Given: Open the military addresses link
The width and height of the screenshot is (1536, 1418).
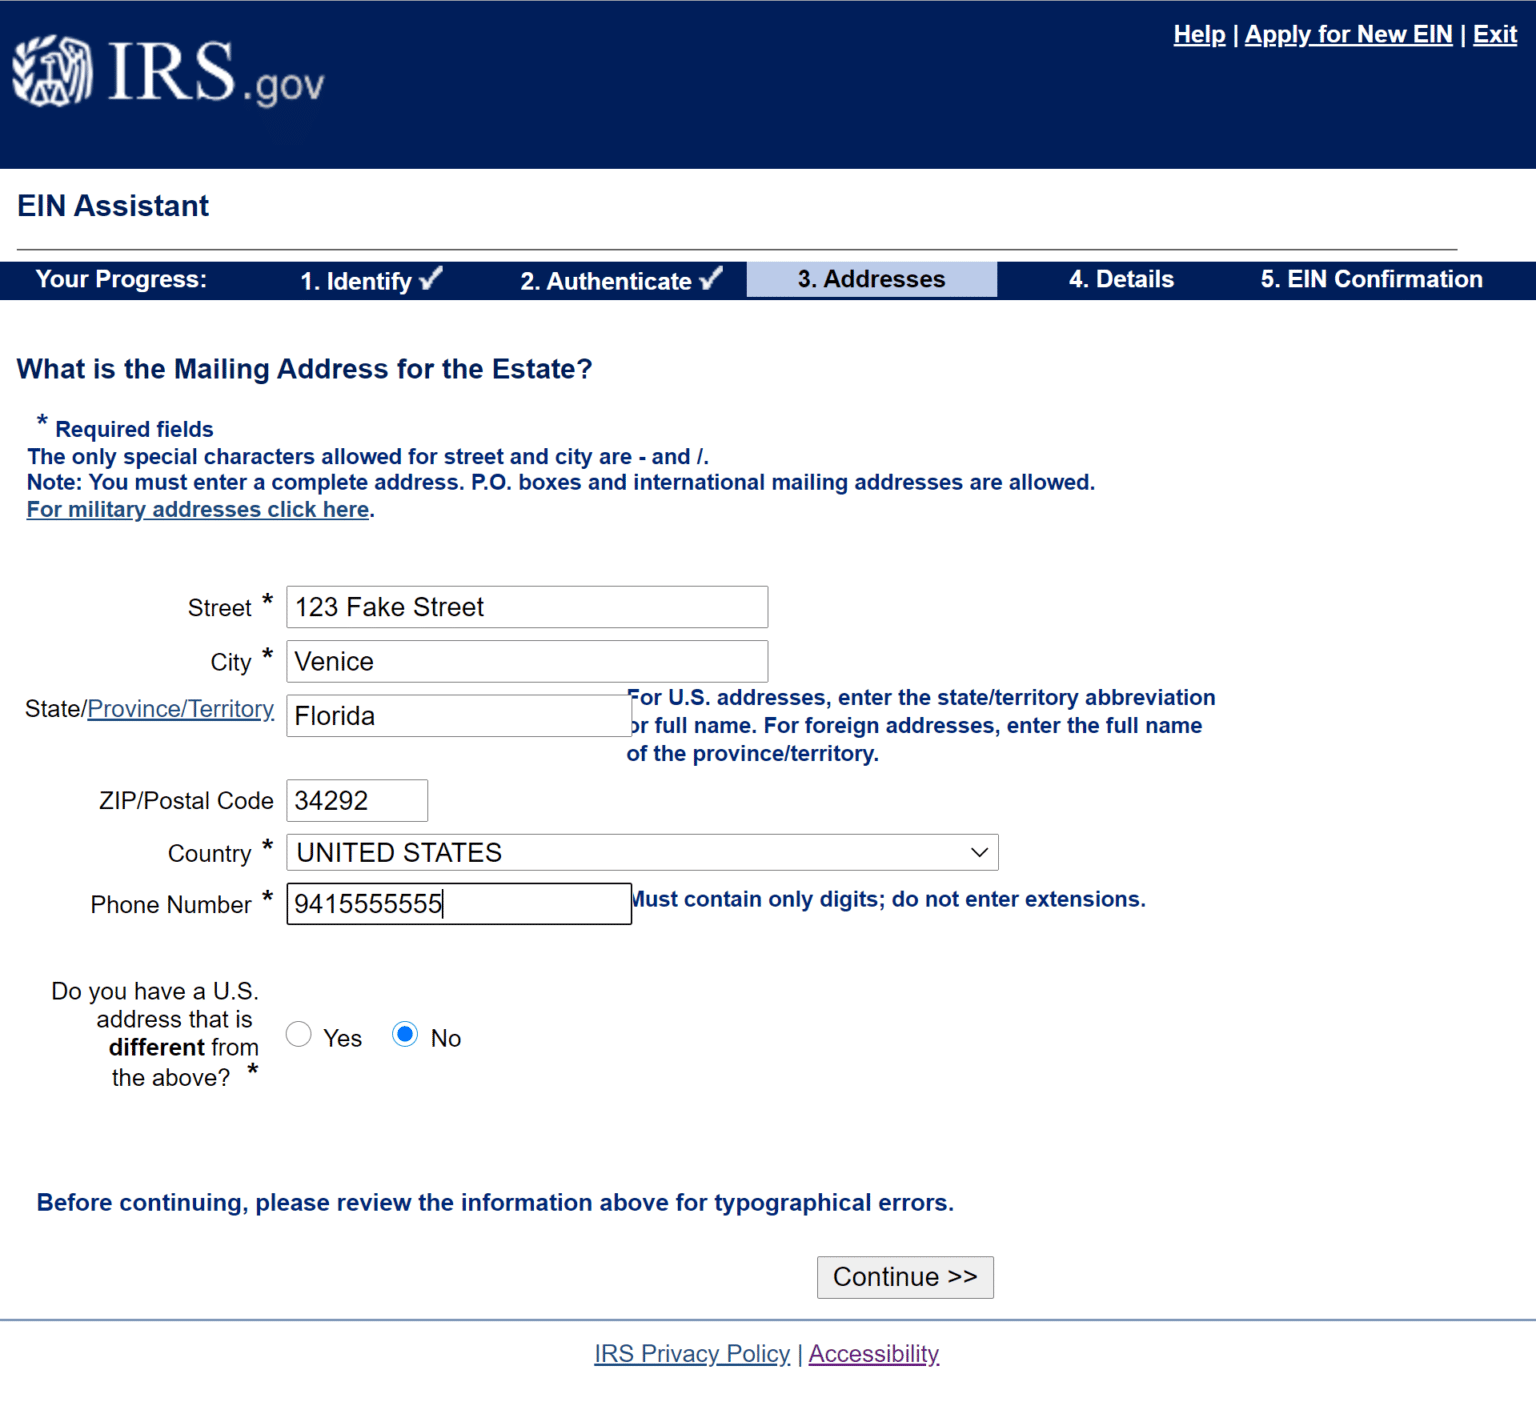Looking at the screenshot, I should coord(197,509).
